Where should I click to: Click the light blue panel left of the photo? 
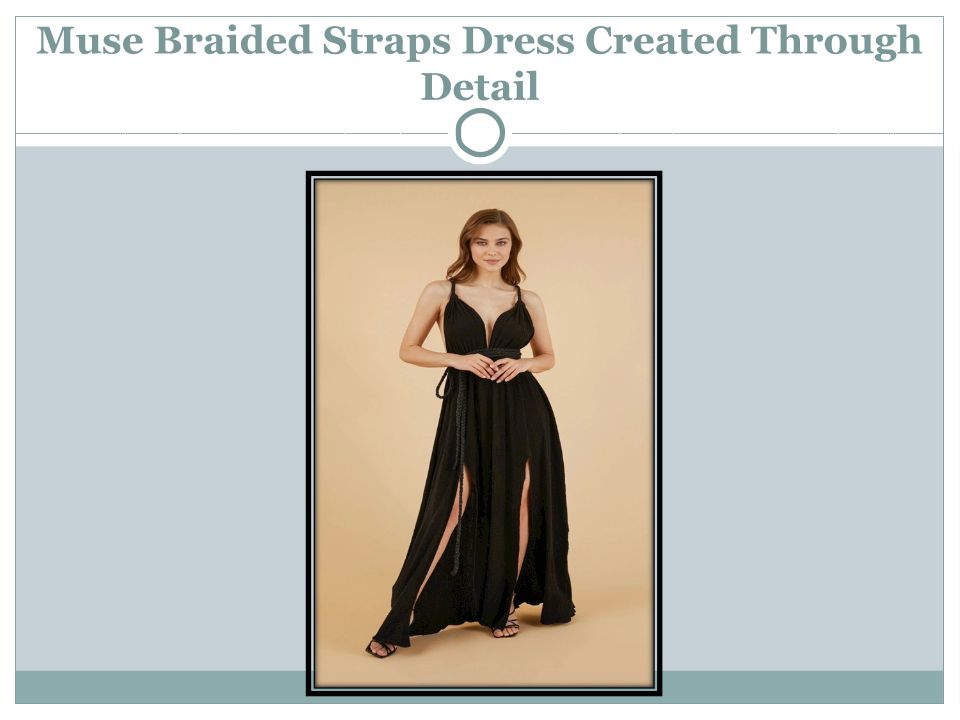point(160,408)
